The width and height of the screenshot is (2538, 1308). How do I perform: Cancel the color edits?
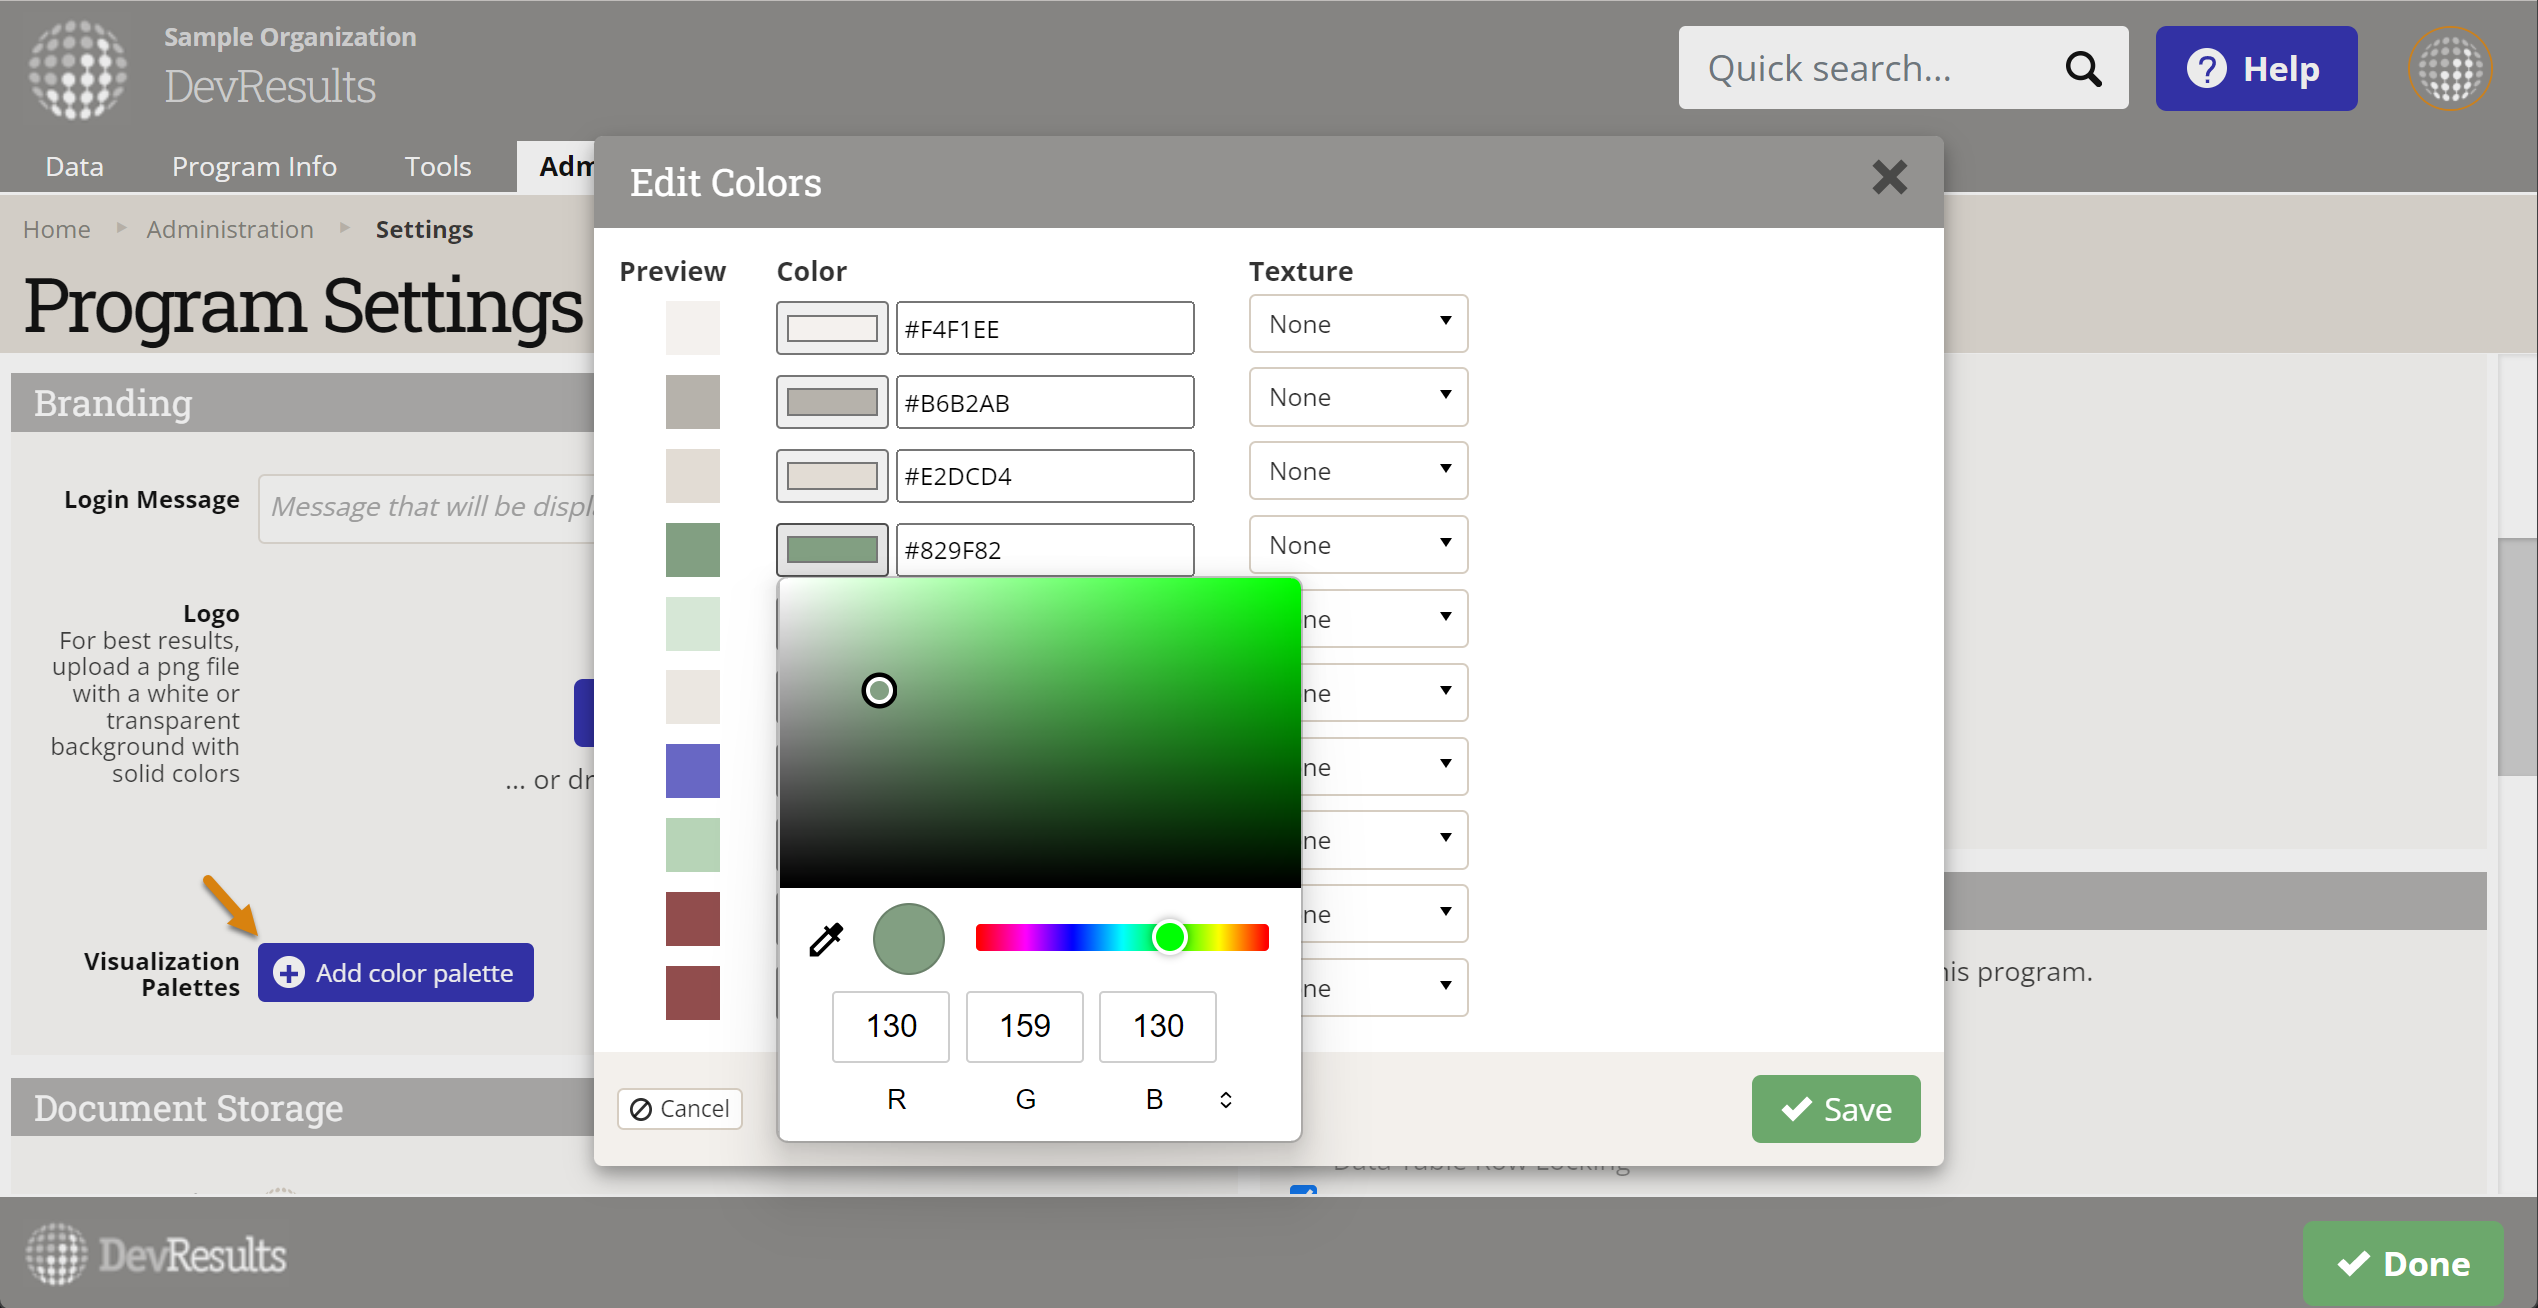click(680, 1109)
